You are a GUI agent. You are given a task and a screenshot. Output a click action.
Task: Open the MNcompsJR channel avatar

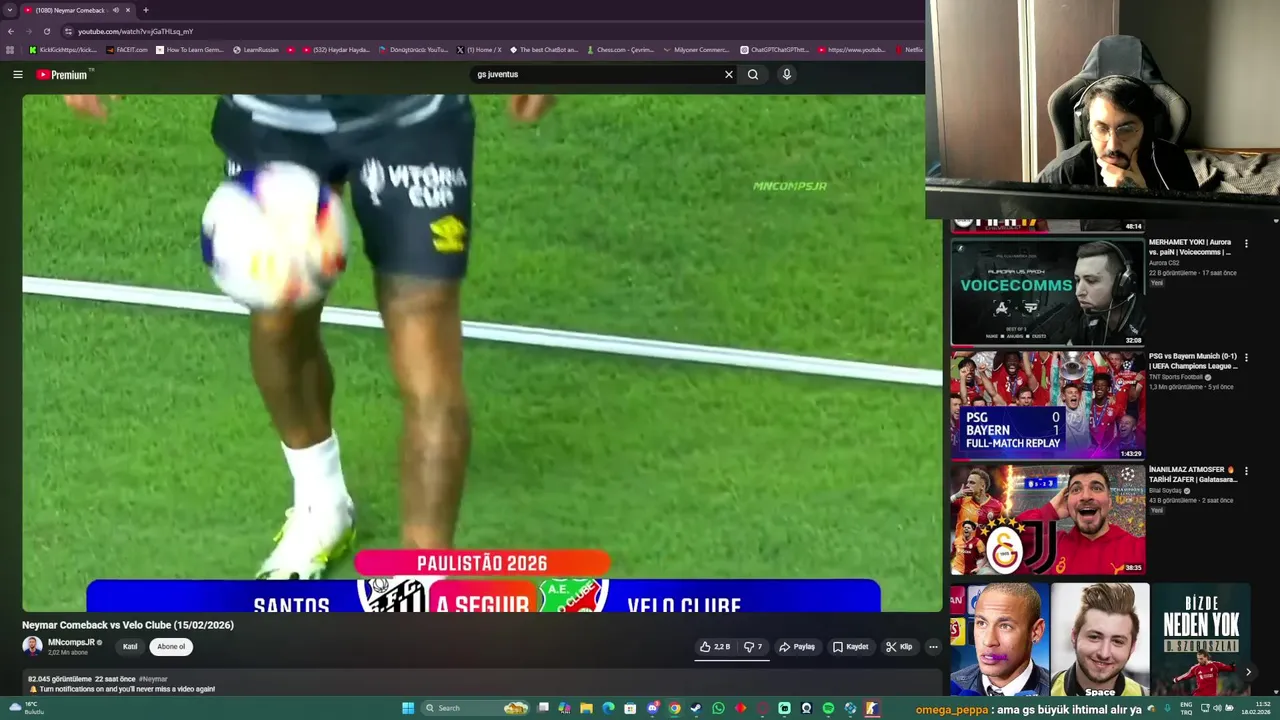[32, 646]
